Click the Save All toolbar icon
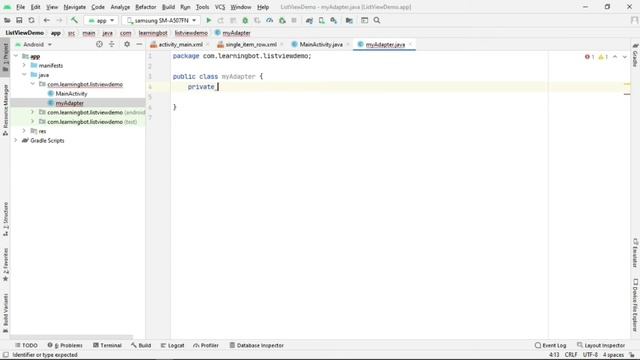The width and height of the screenshot is (640, 360). click(19, 20)
